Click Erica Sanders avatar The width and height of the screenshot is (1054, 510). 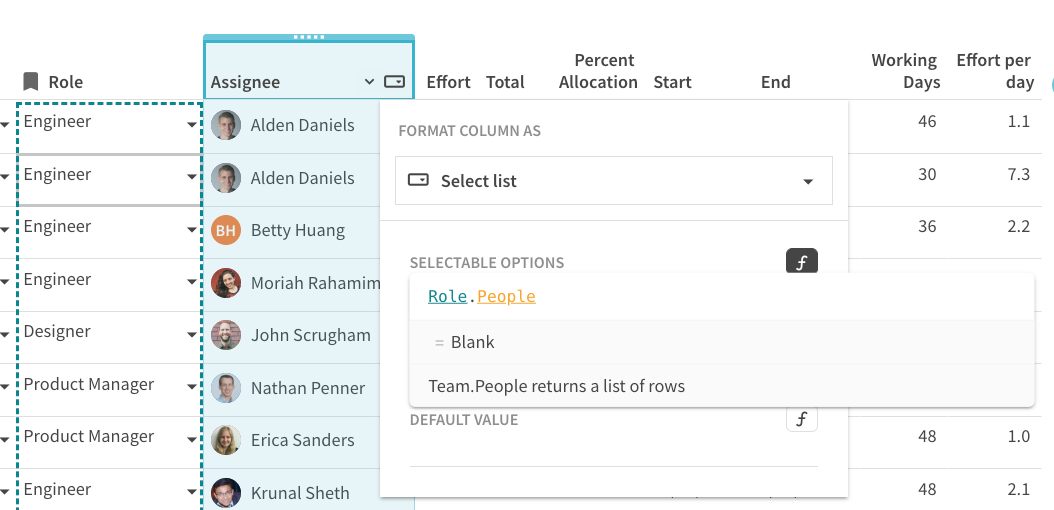coord(226,440)
